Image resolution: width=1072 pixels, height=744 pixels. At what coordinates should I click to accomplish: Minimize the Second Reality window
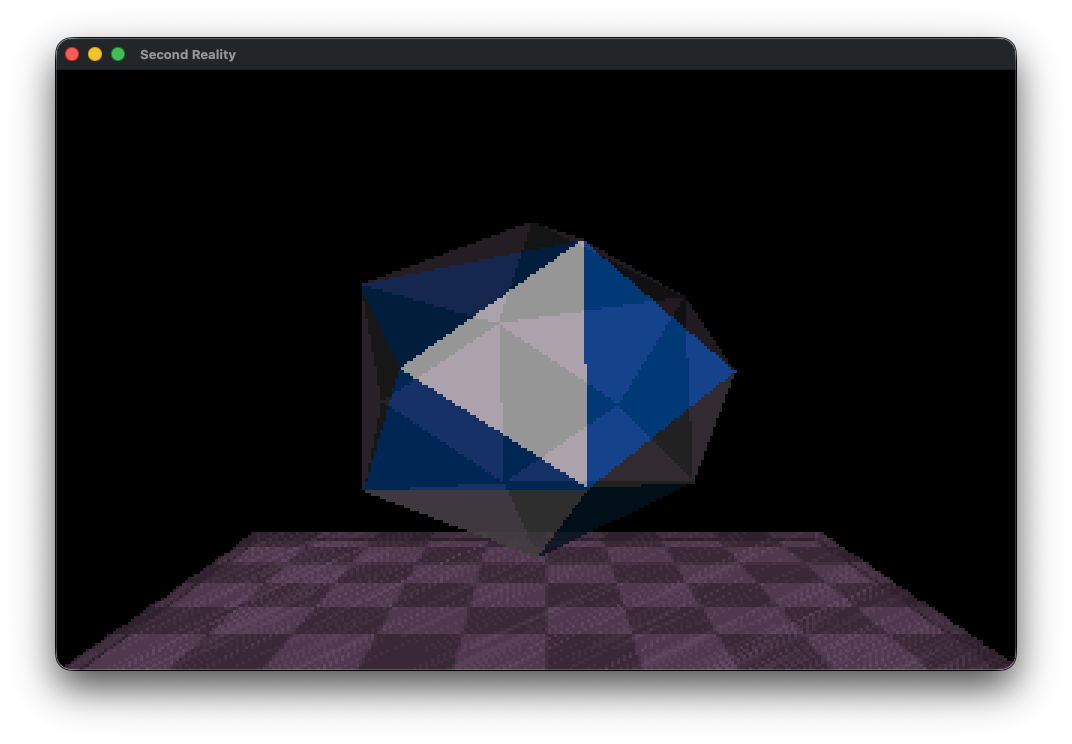pos(95,54)
